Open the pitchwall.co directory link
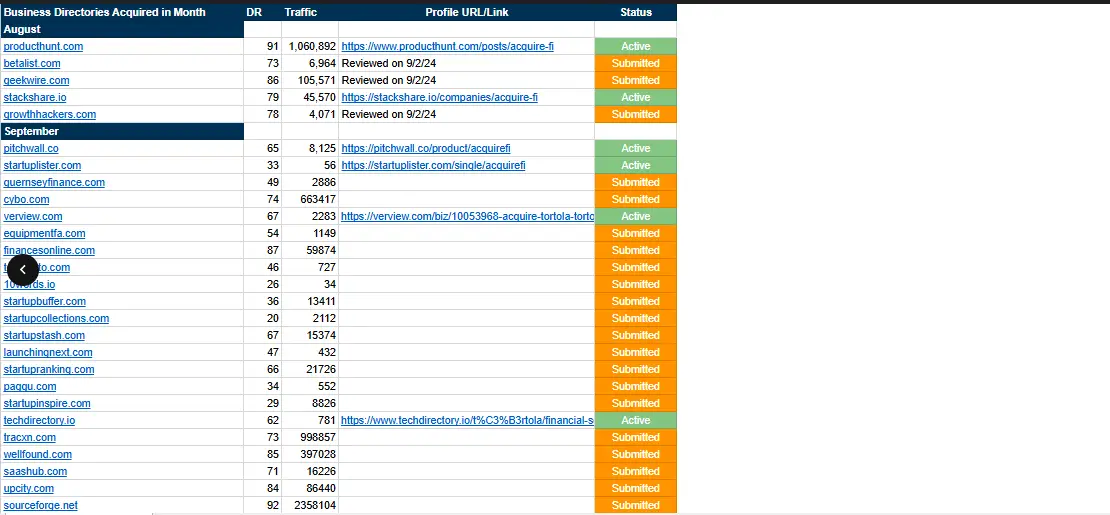This screenshot has height=515, width=1110. coord(31,148)
